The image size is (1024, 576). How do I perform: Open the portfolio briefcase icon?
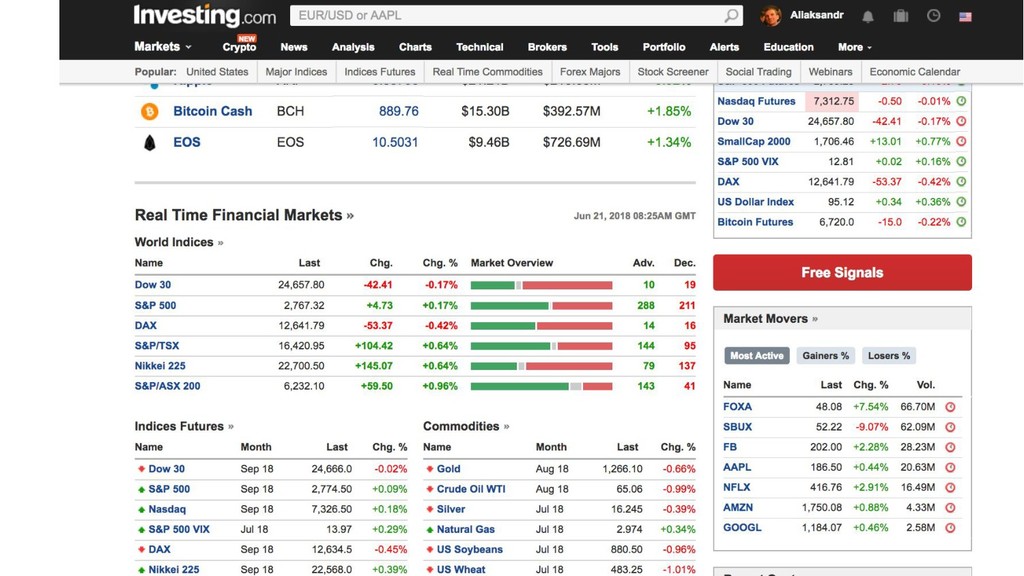(x=901, y=16)
